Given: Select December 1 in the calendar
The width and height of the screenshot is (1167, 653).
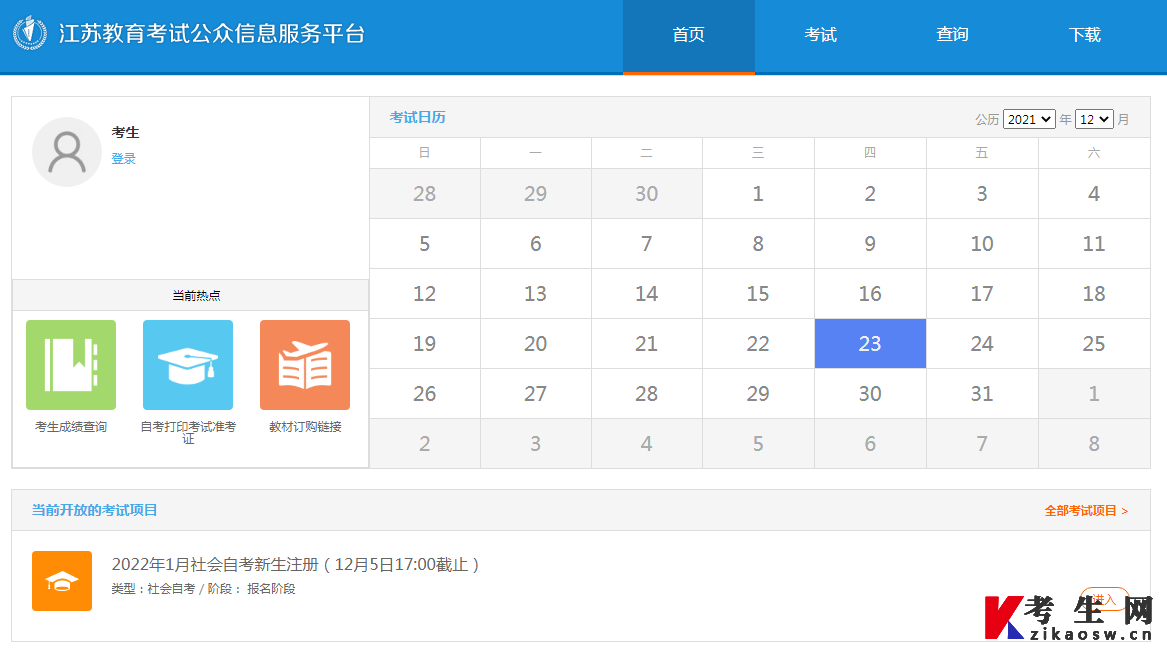Looking at the screenshot, I should coord(758,194).
